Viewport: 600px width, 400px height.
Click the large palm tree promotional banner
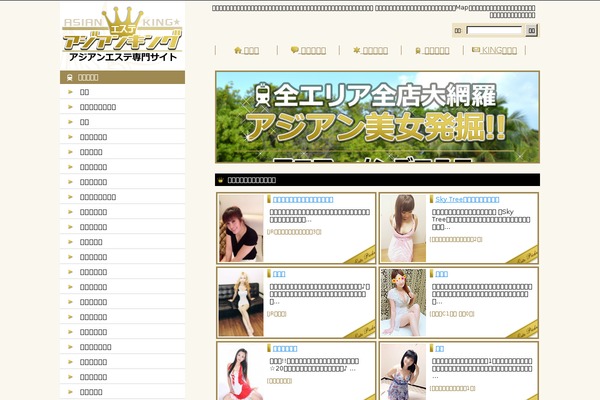pos(377,117)
